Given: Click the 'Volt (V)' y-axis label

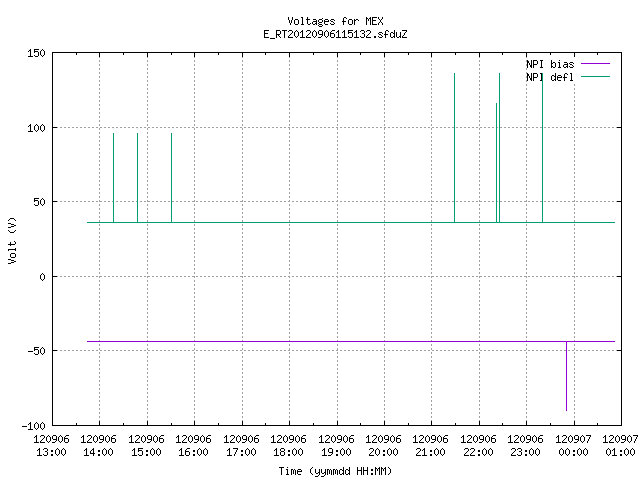Looking at the screenshot, I should click(12, 240).
